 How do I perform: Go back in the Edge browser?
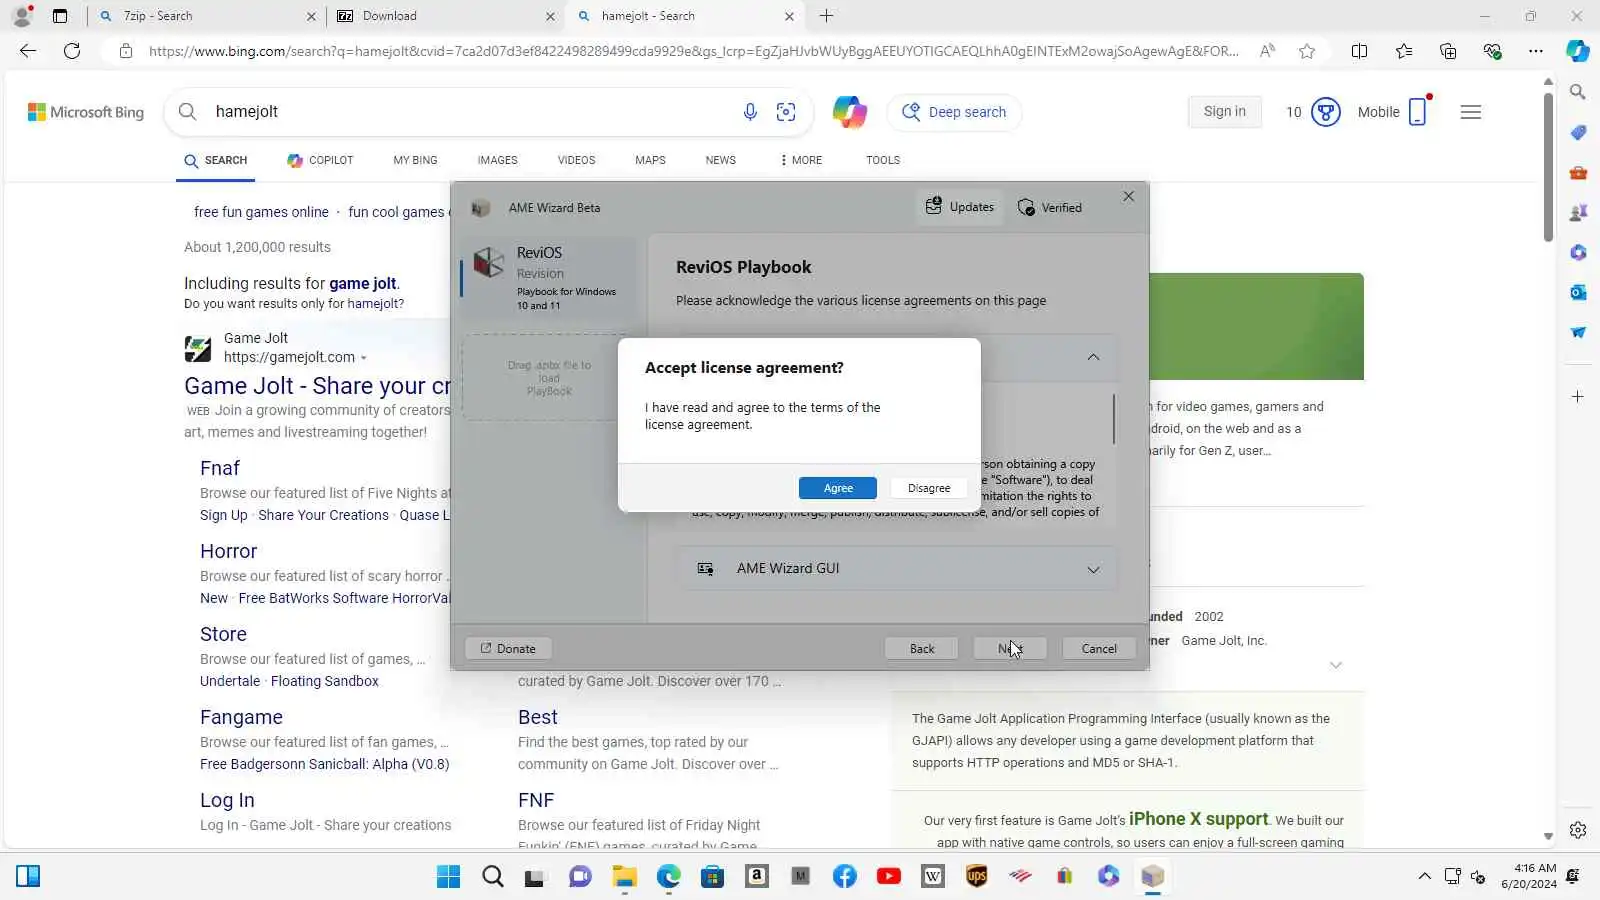click(28, 51)
